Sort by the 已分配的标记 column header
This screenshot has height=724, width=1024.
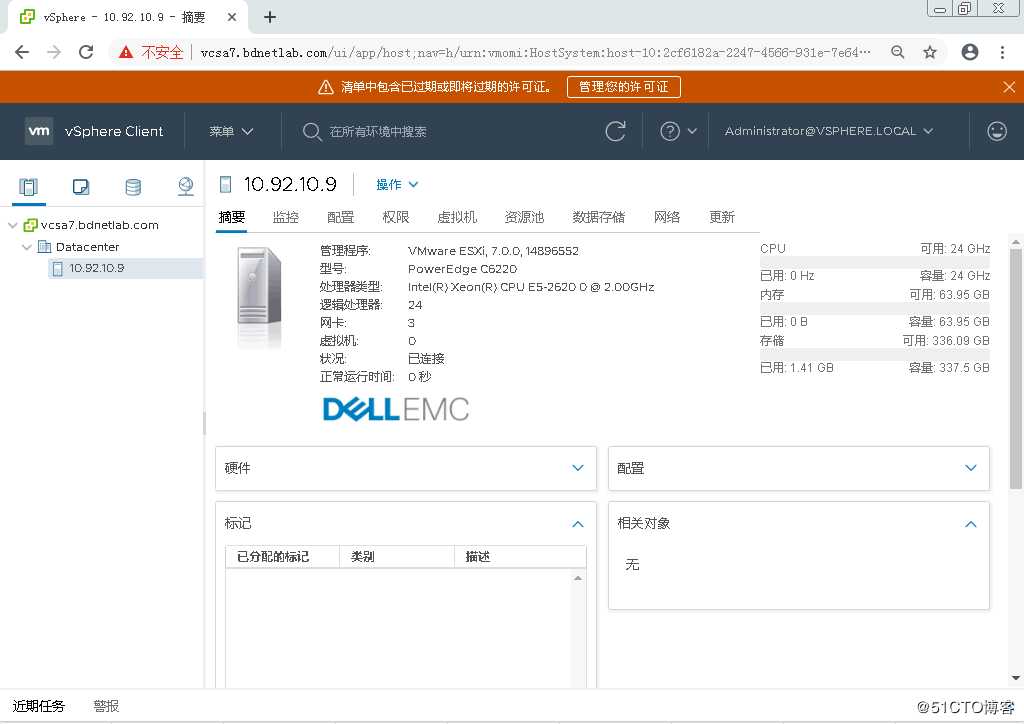(282, 557)
